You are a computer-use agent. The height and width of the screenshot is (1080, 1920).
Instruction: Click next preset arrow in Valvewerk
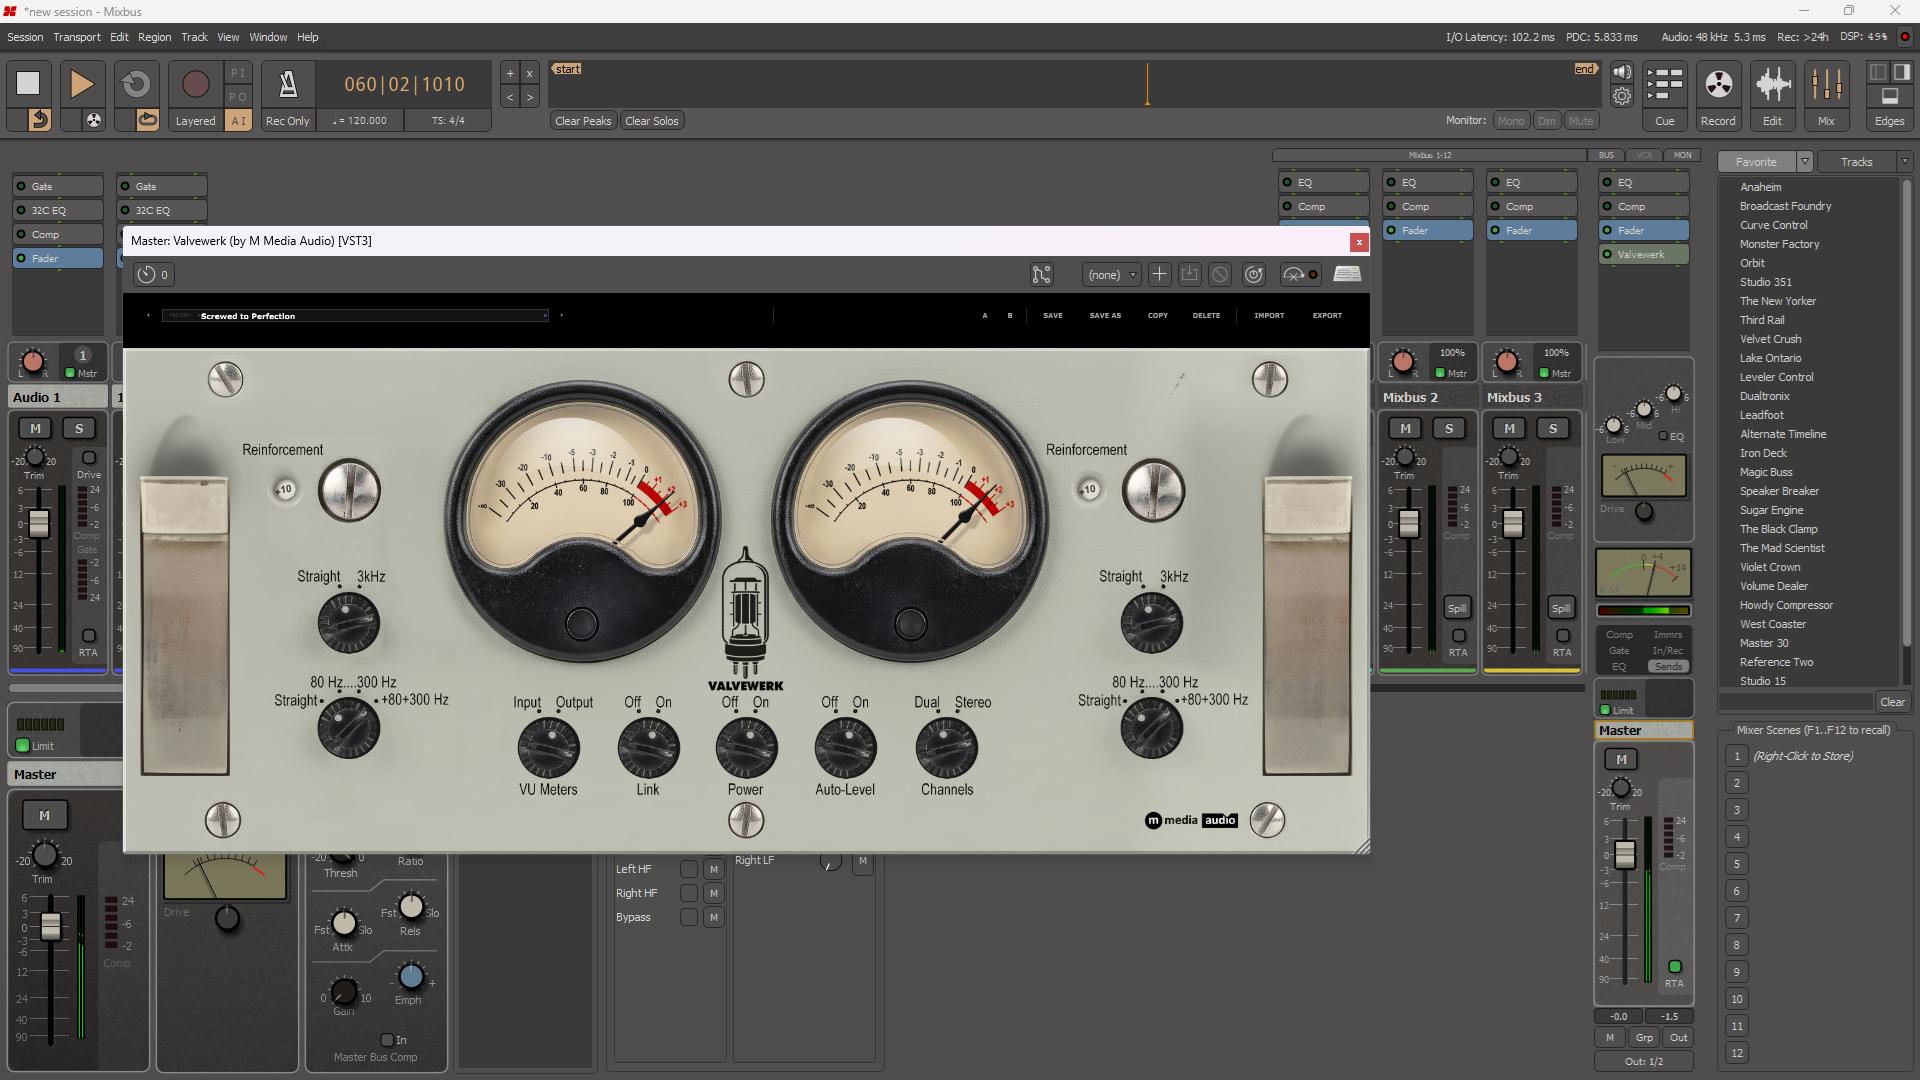[x=561, y=315]
